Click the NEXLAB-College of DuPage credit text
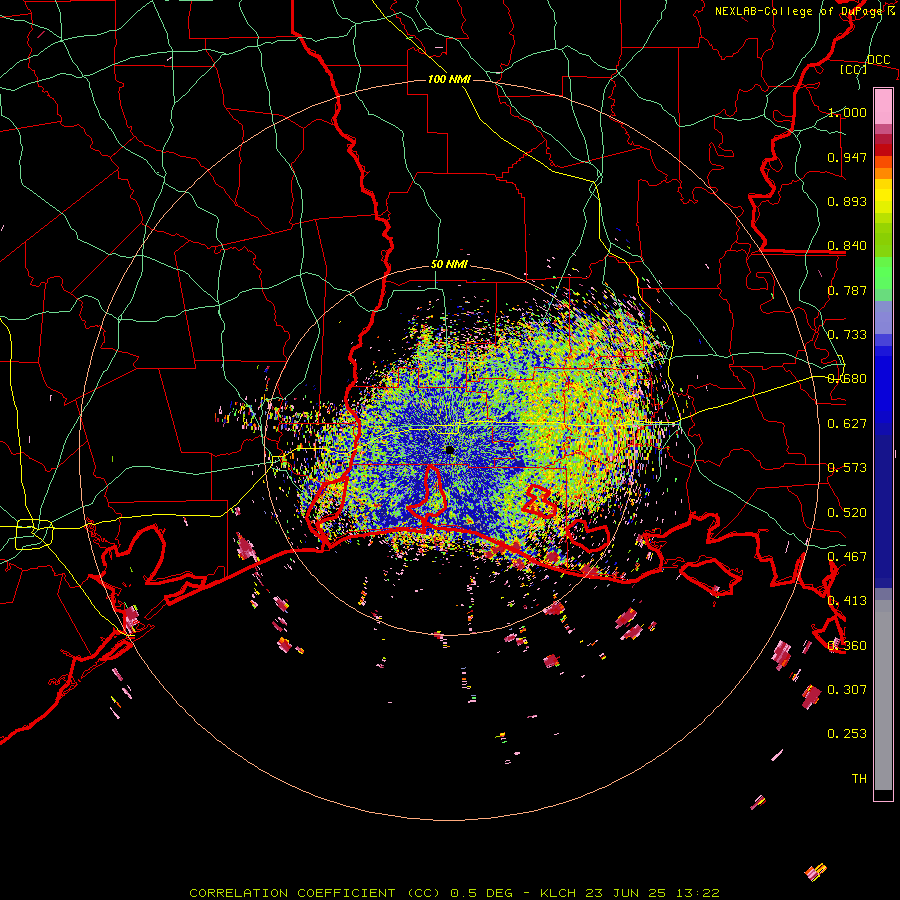This screenshot has height=900, width=900. coord(805,11)
